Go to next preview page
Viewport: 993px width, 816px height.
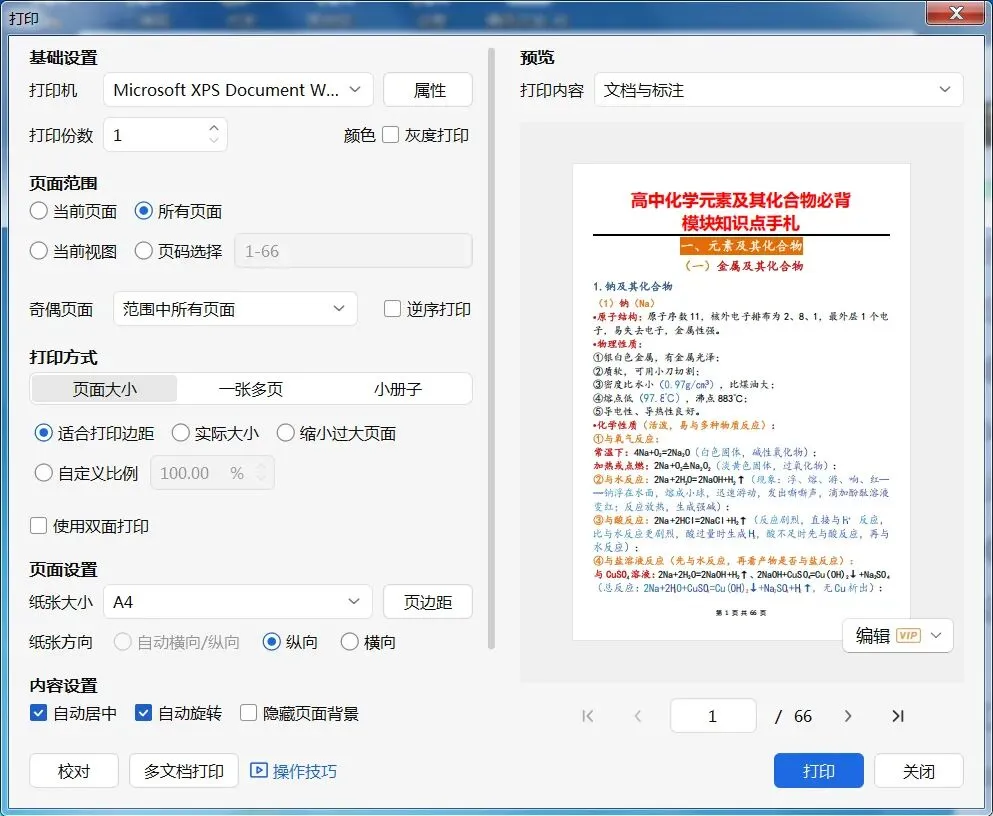coord(848,716)
